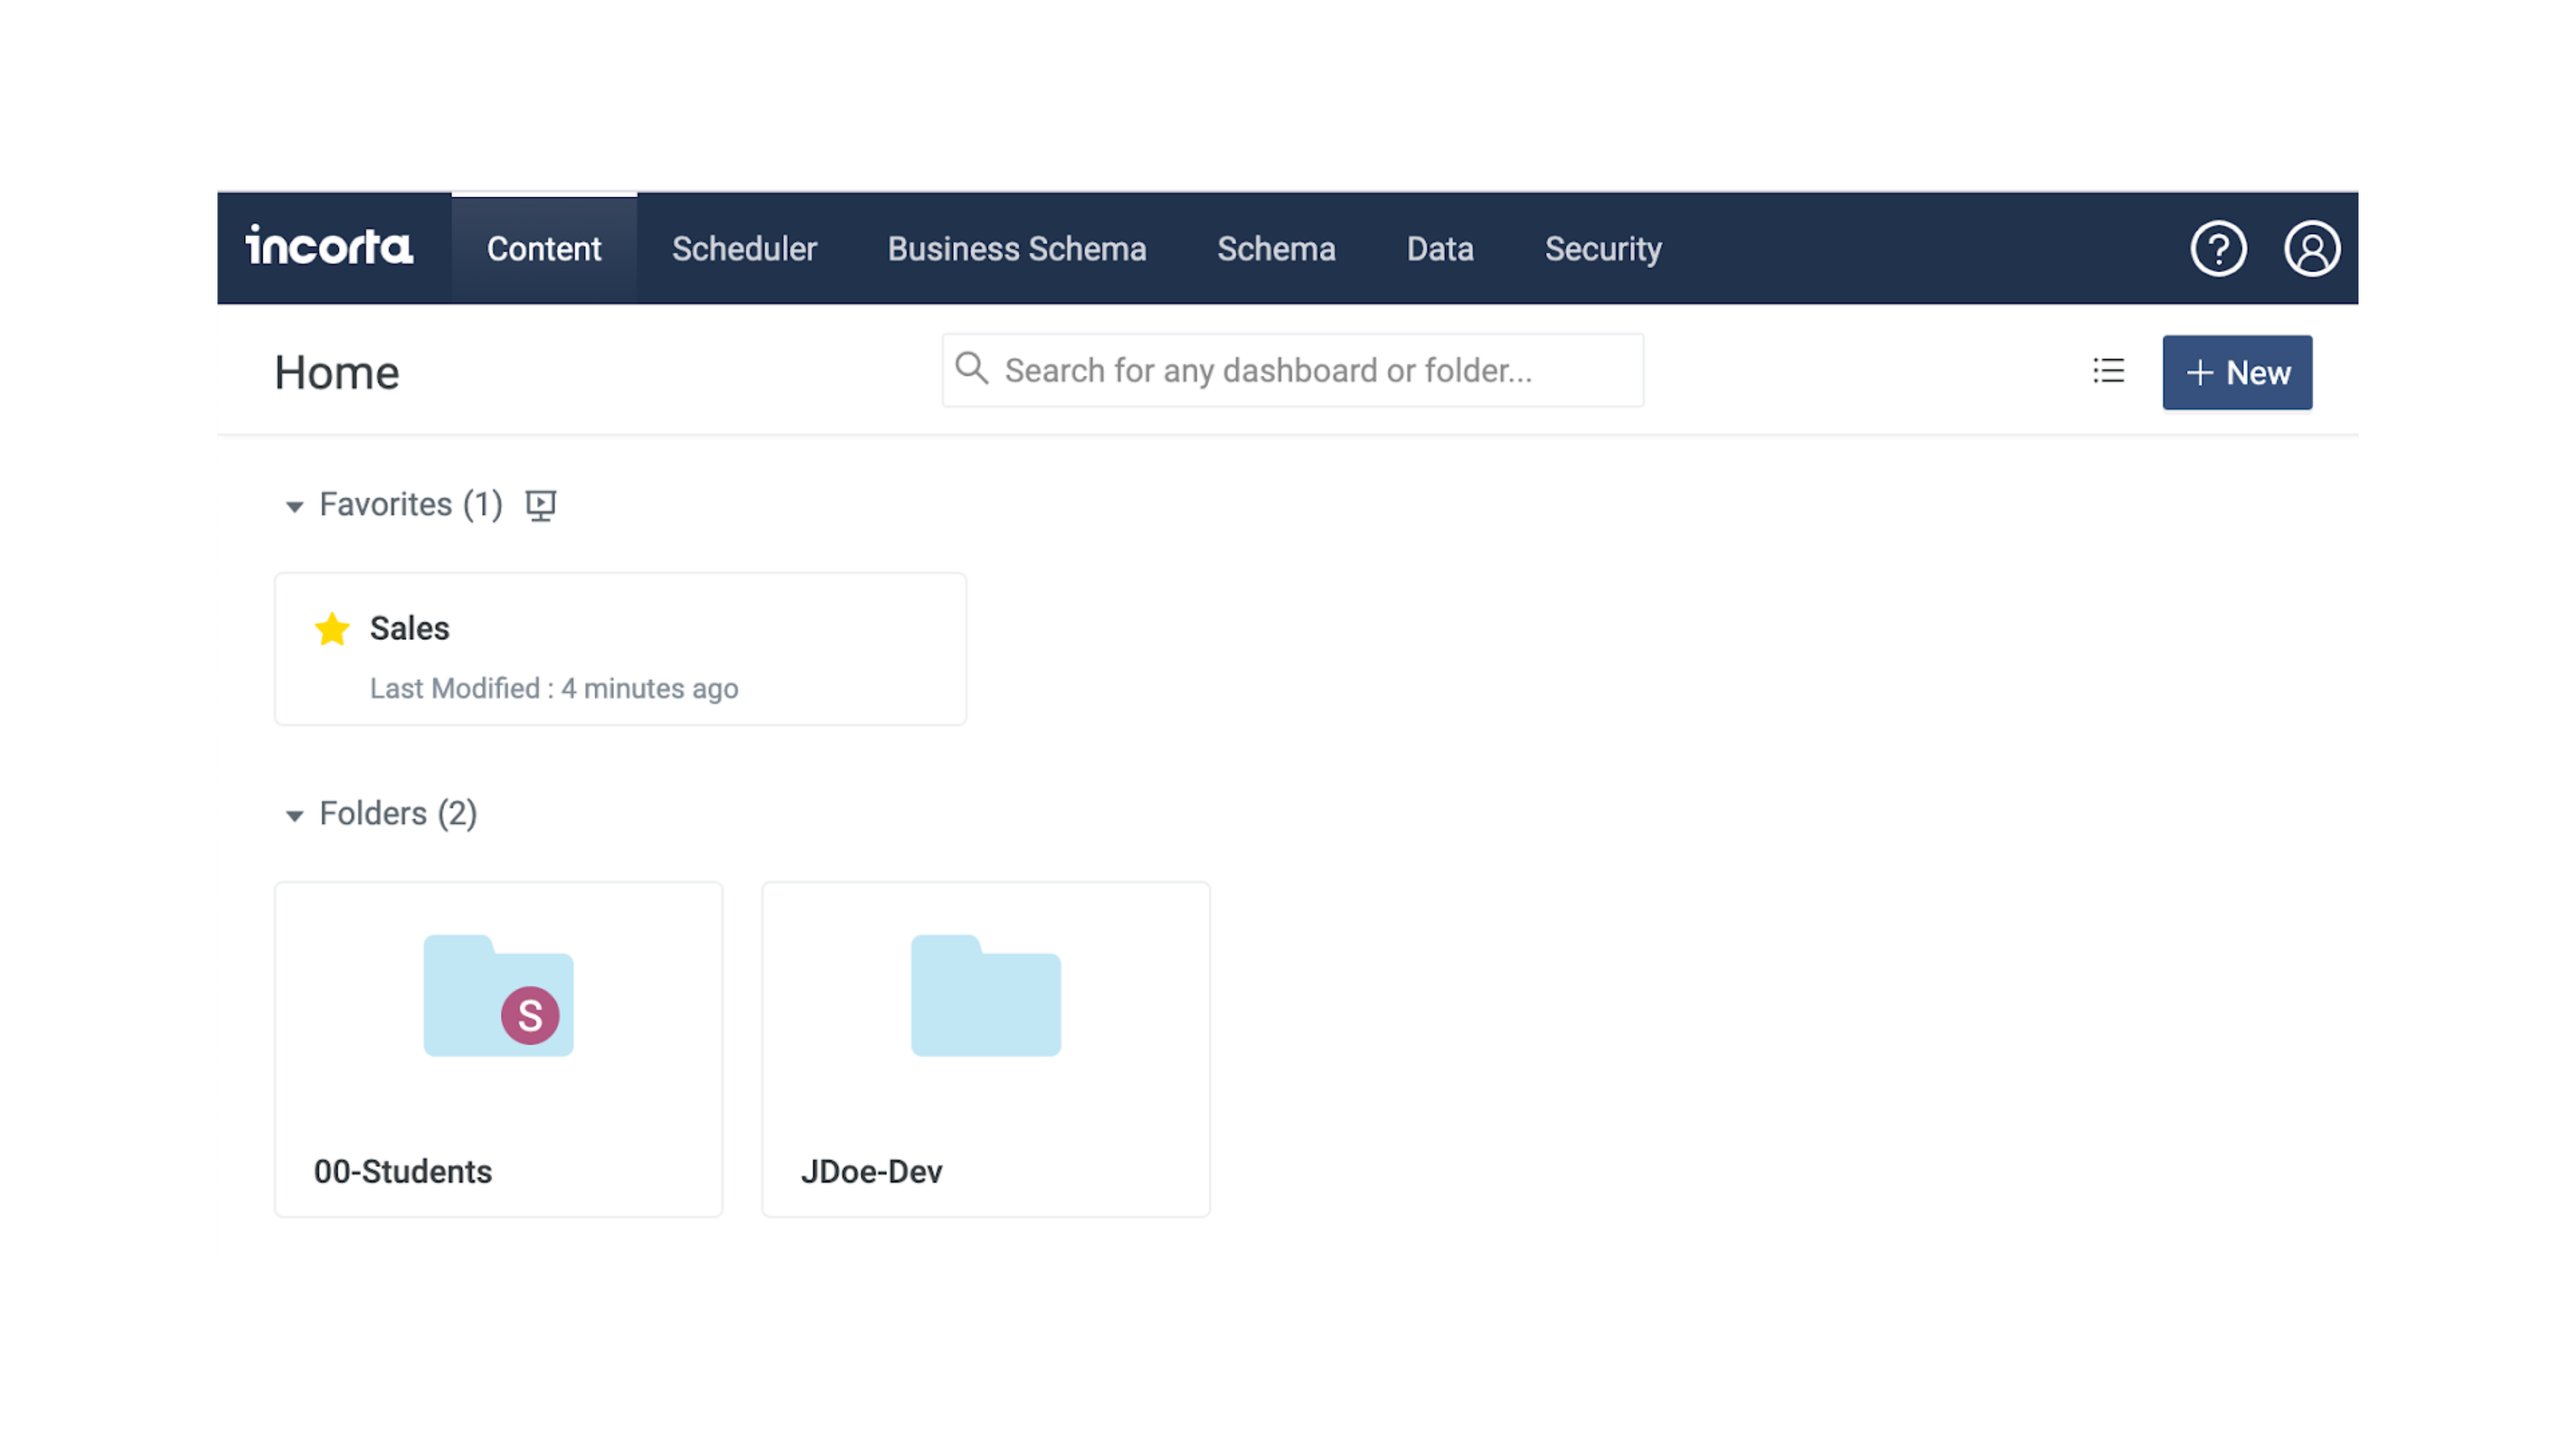Open the Business Schema tab
The height and width of the screenshot is (1449, 2576).
click(x=1016, y=249)
